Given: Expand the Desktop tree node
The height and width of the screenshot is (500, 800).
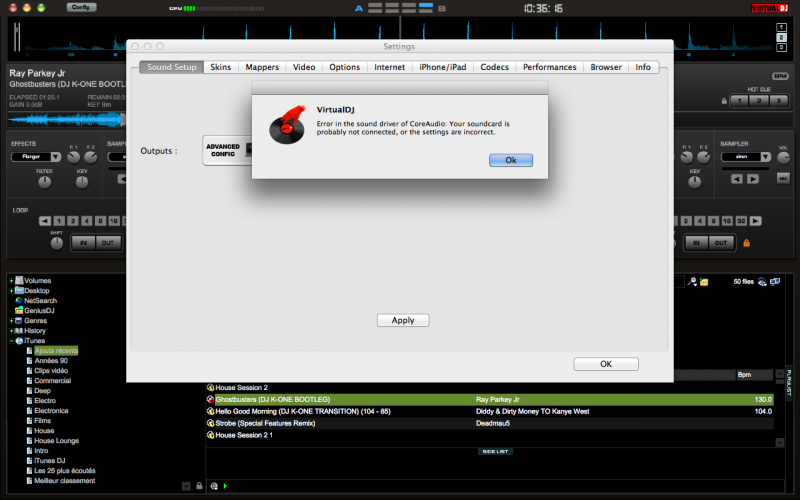Looking at the screenshot, I should coord(11,291).
